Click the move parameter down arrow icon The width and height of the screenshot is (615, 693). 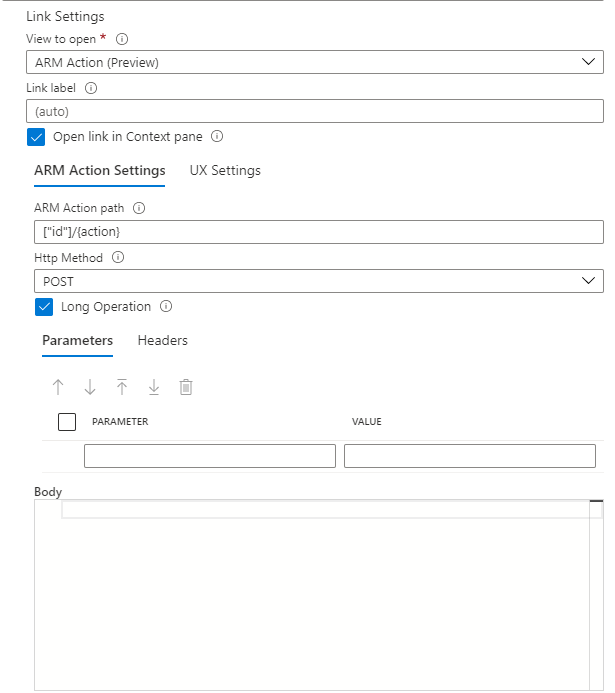click(x=90, y=387)
